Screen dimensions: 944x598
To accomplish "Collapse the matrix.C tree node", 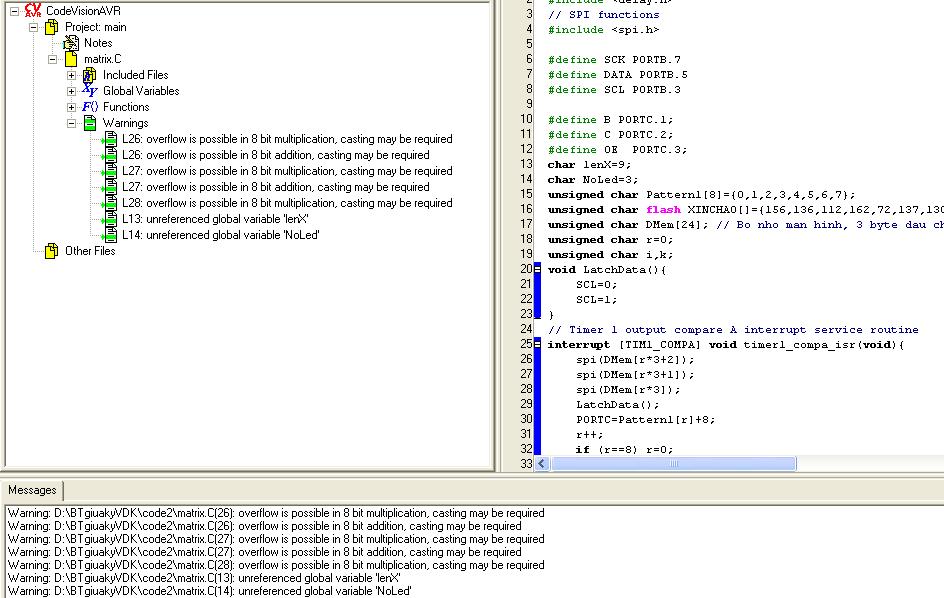I will coord(52,59).
